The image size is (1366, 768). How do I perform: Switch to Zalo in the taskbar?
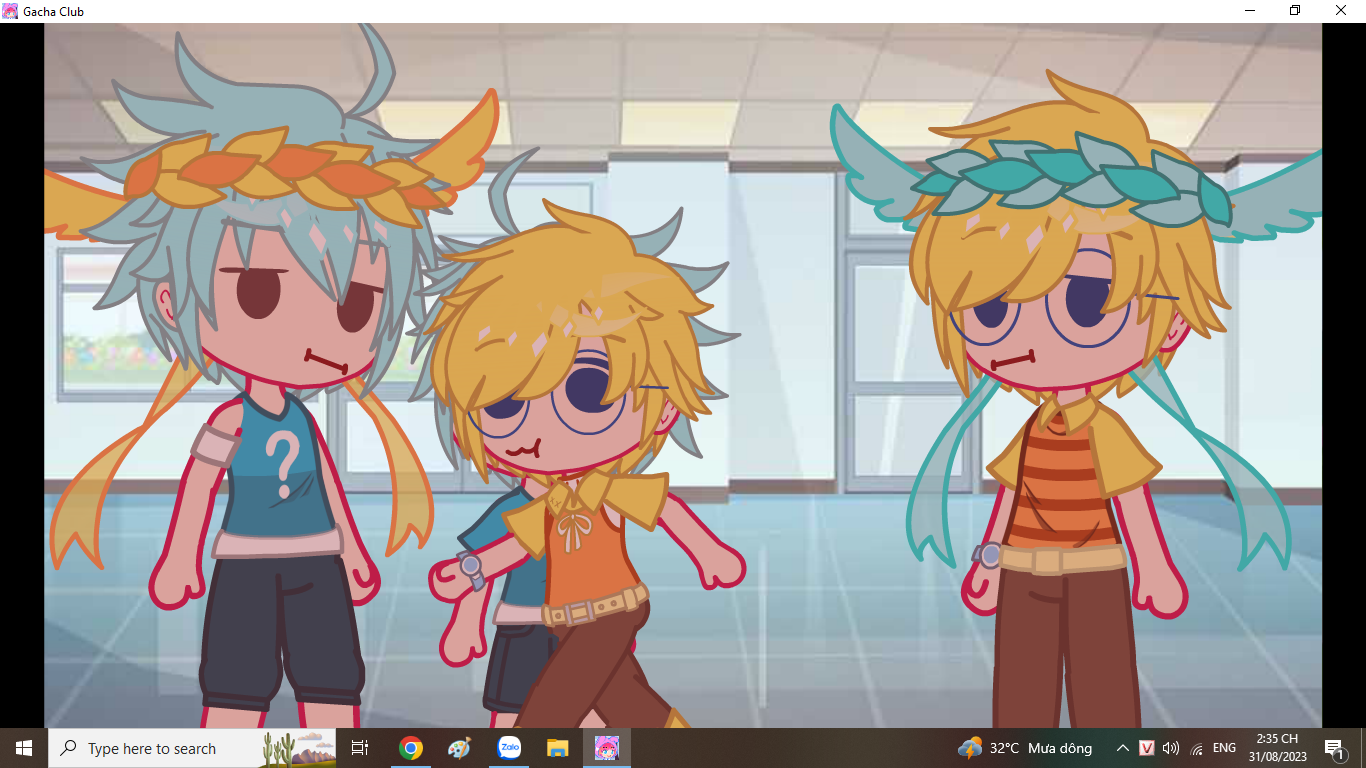[x=509, y=748]
